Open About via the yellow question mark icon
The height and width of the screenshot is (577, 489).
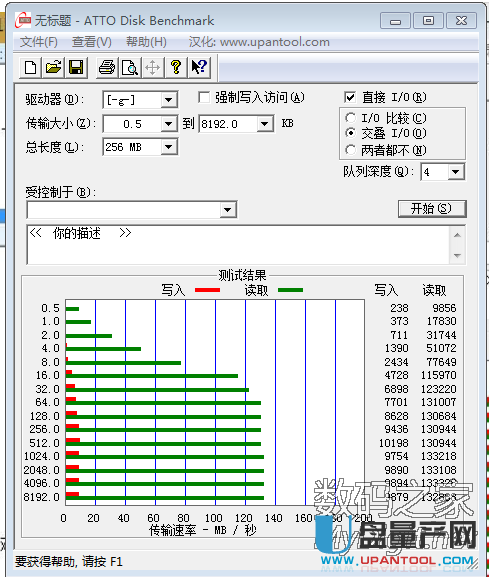coord(176,68)
